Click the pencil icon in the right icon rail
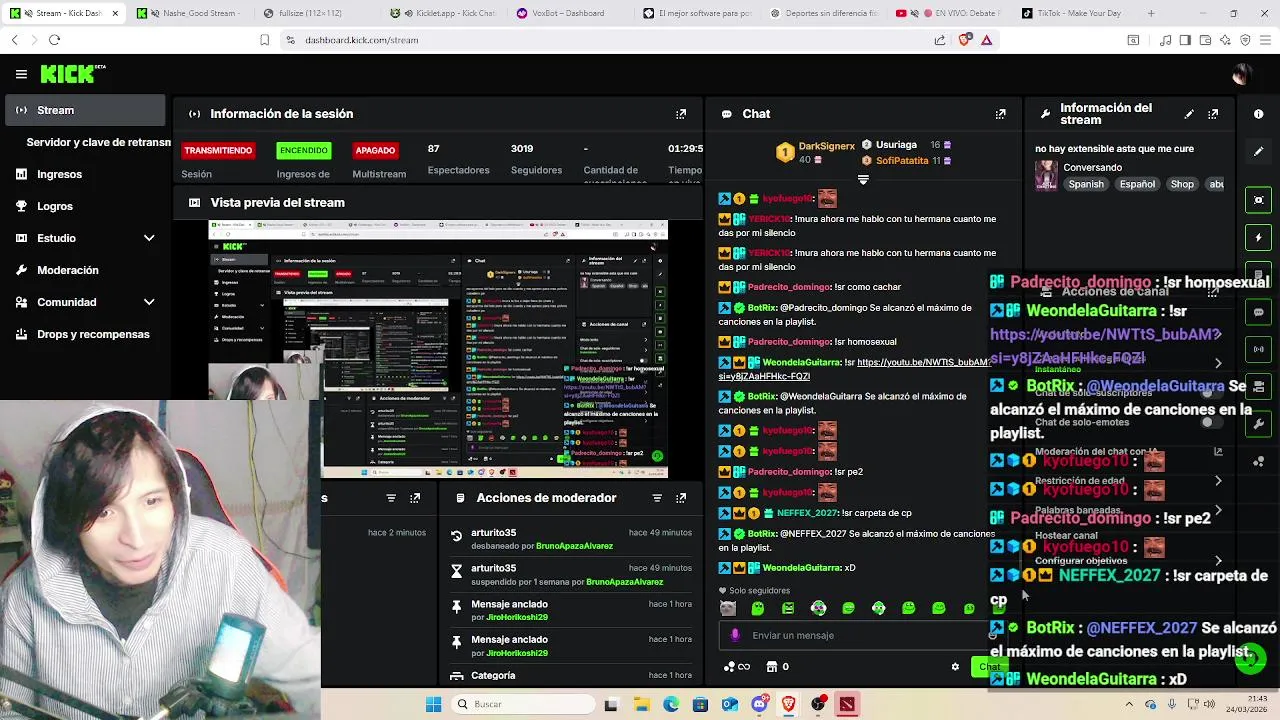 coord(1258,152)
